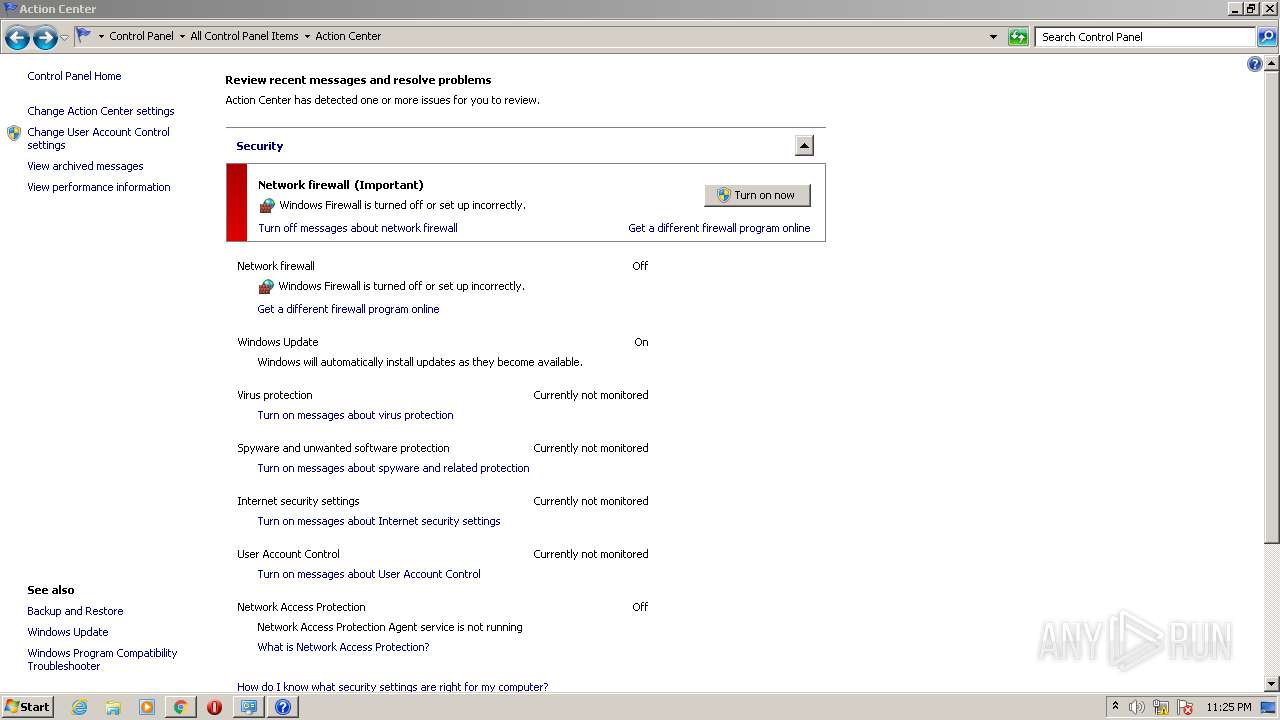Click the search magnifier icon
This screenshot has height=720, width=1280.
point(1266,37)
